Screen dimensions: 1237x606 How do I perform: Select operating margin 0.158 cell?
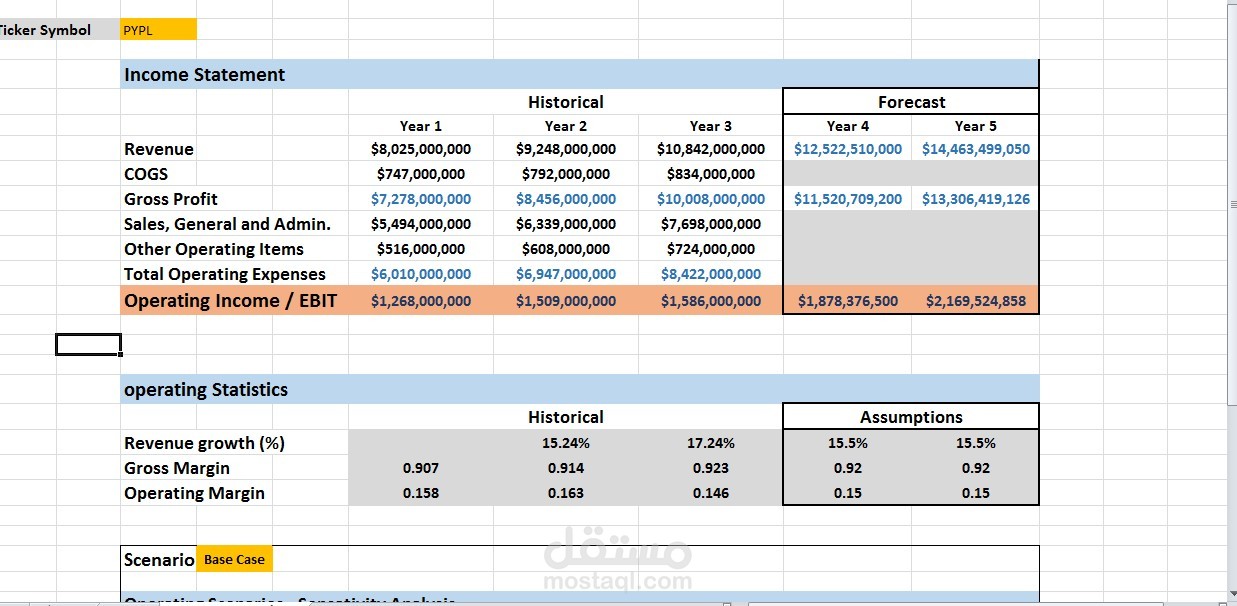[x=421, y=493]
